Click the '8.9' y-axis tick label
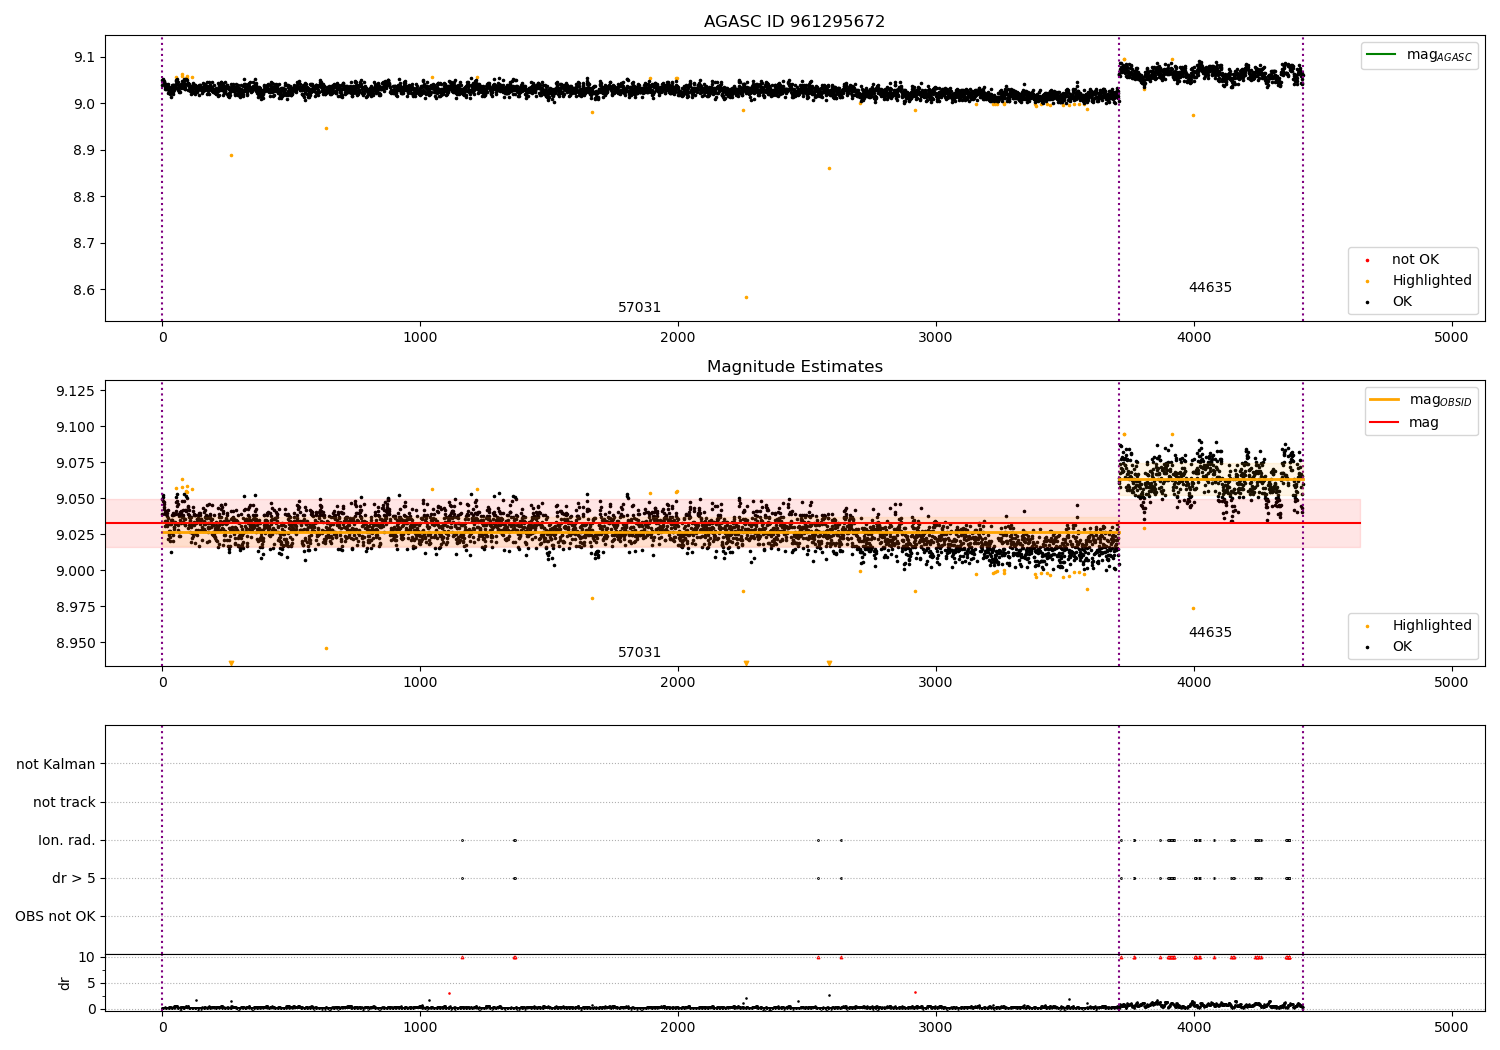The image size is (1500, 1050). [x=85, y=151]
